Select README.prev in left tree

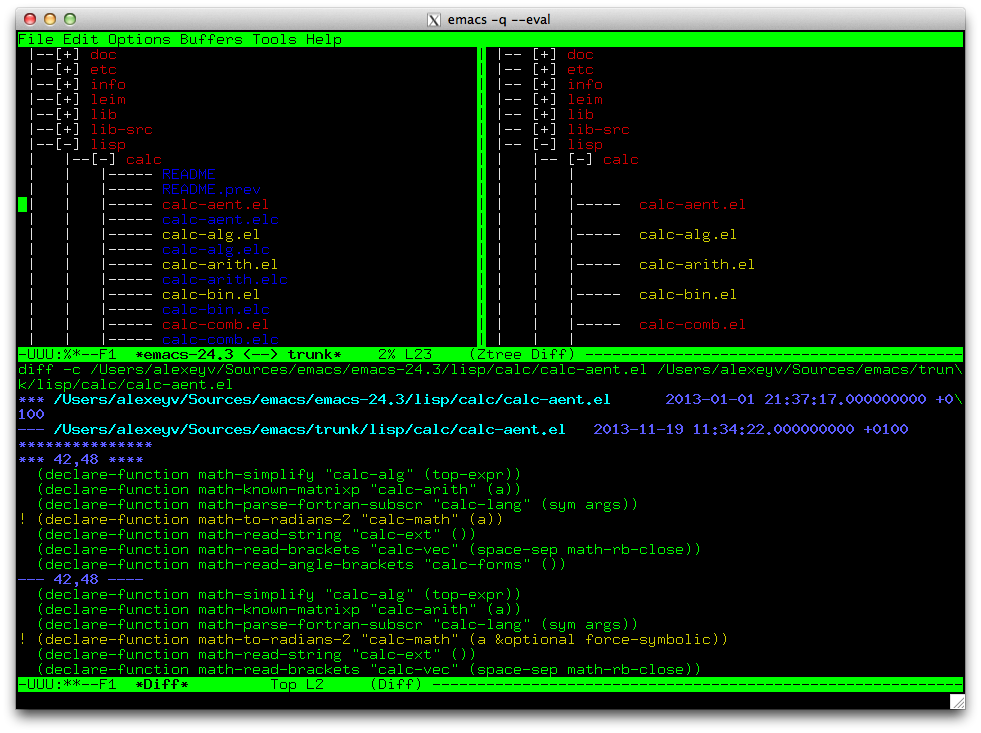tap(211, 190)
